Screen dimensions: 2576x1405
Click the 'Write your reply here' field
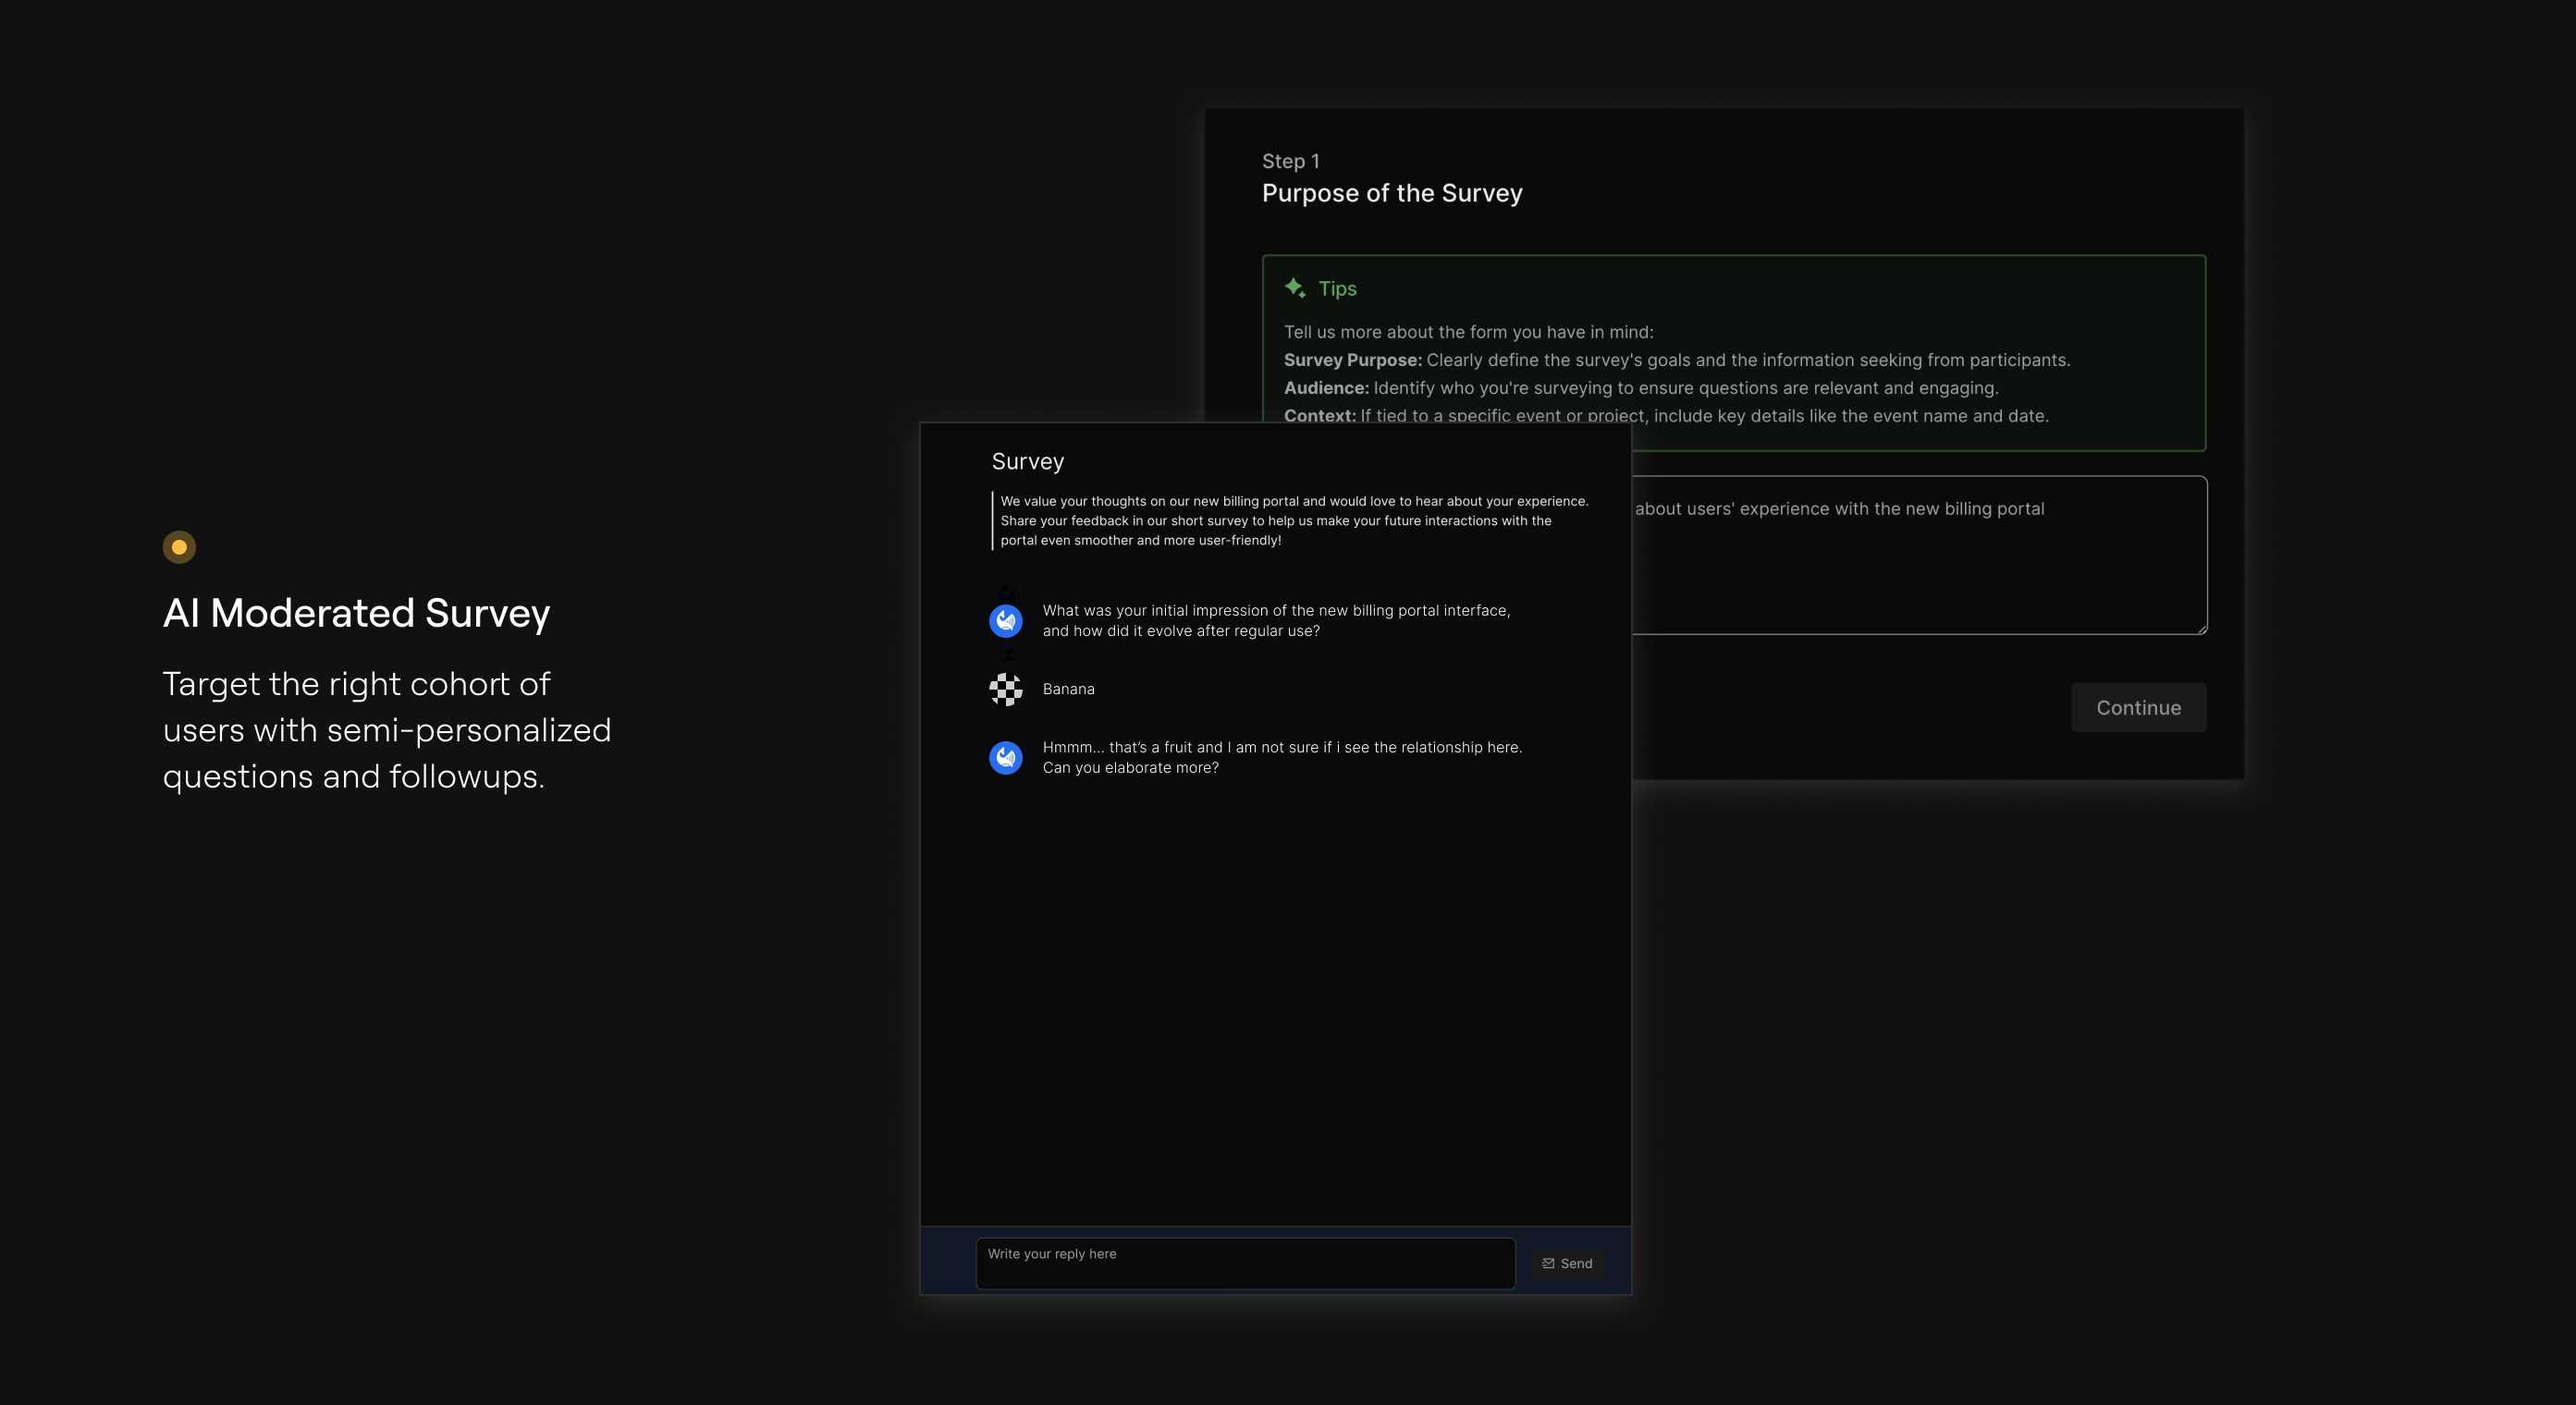point(1244,1263)
